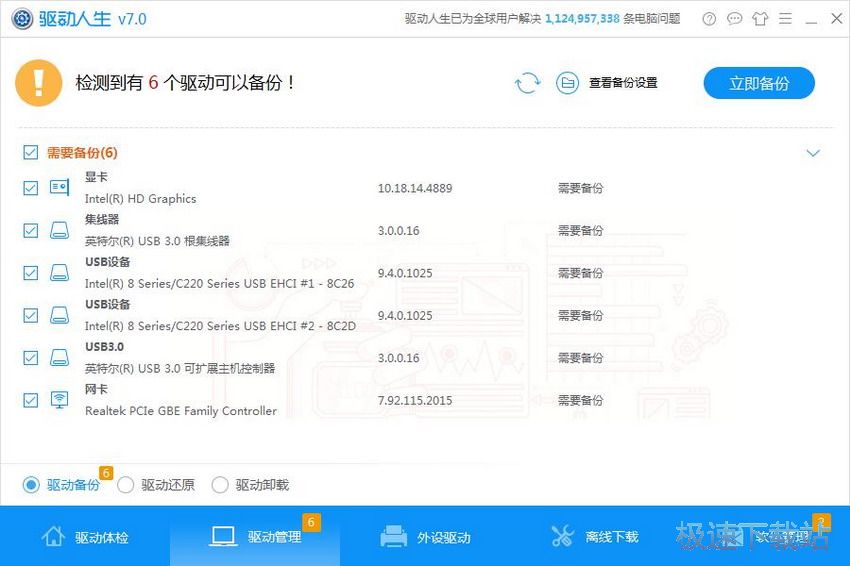
Task: Close the 驱动人生 window
Action: pyautogui.click(x=836, y=19)
